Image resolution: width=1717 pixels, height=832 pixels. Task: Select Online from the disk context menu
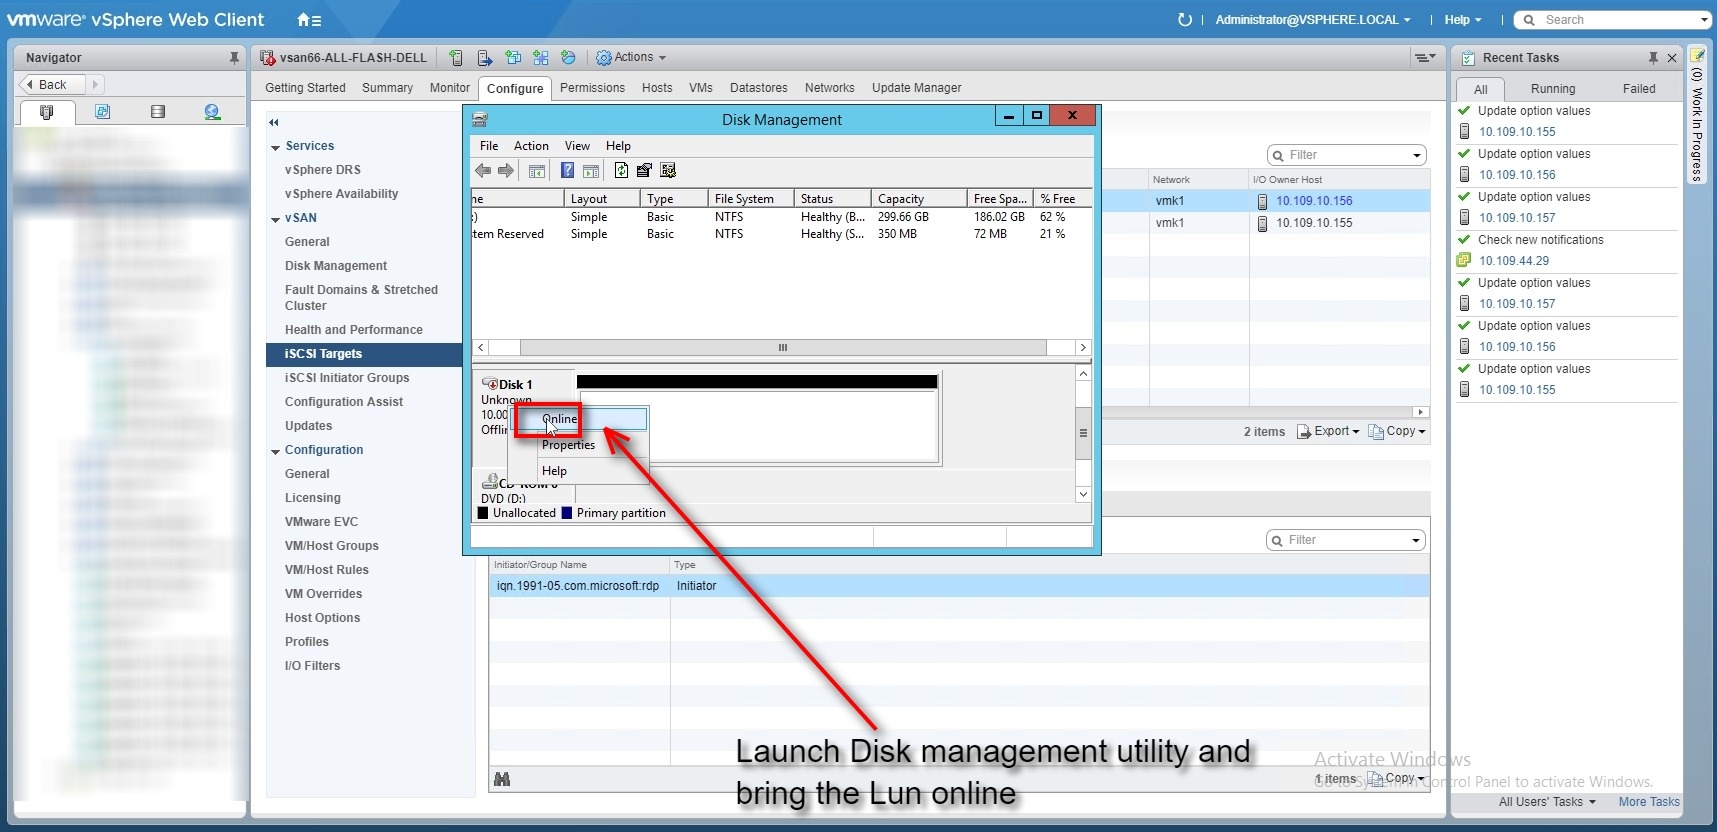click(x=560, y=419)
